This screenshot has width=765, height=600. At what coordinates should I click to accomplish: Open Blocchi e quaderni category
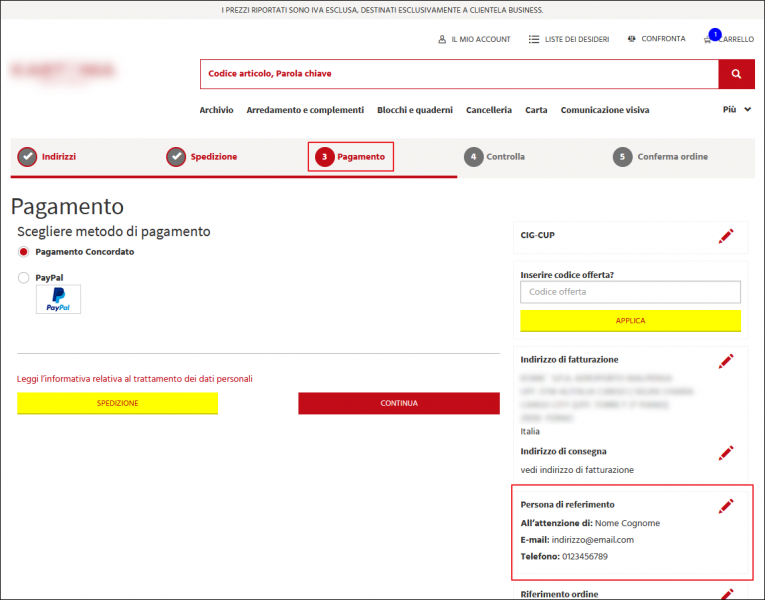(415, 110)
